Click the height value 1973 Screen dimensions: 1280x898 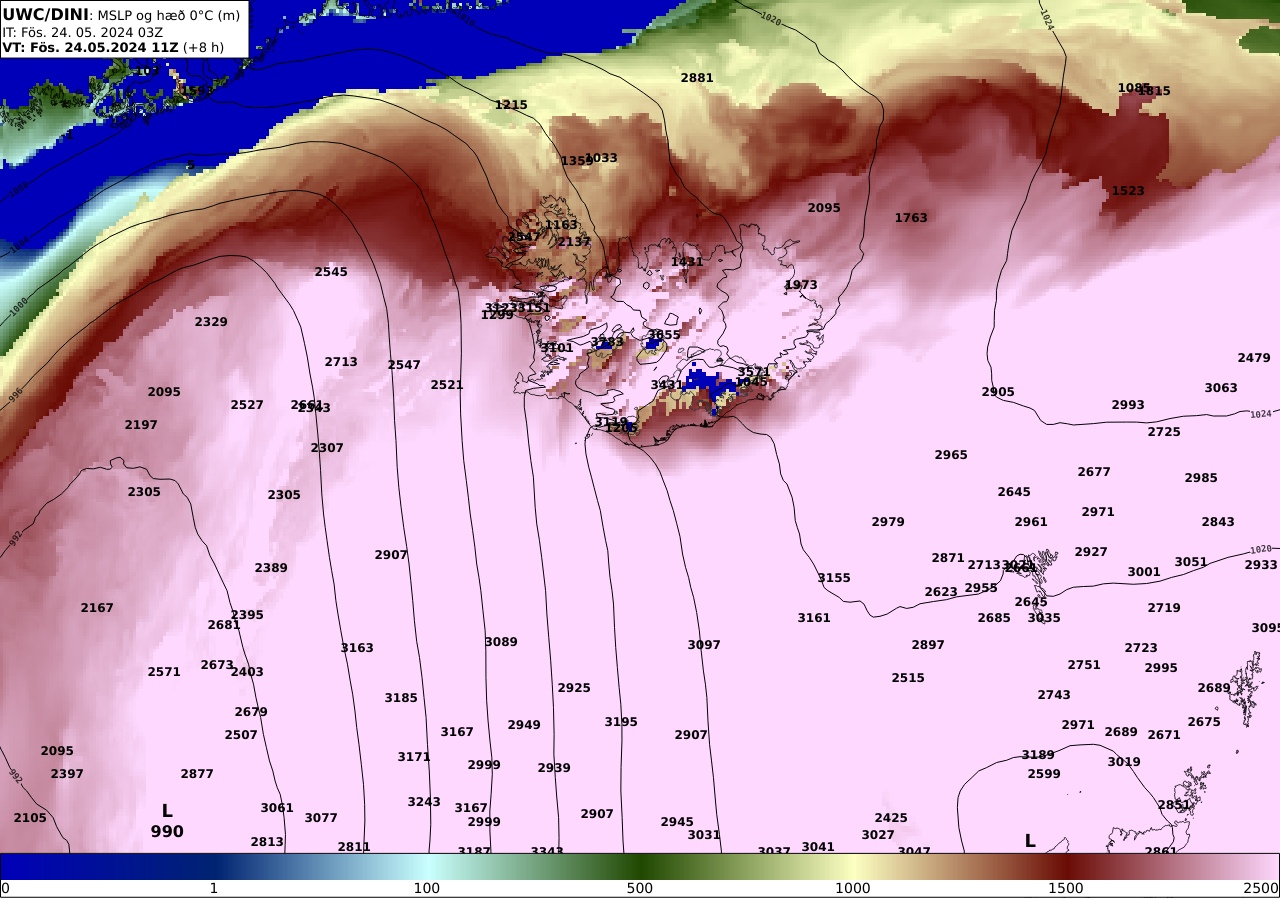(801, 285)
